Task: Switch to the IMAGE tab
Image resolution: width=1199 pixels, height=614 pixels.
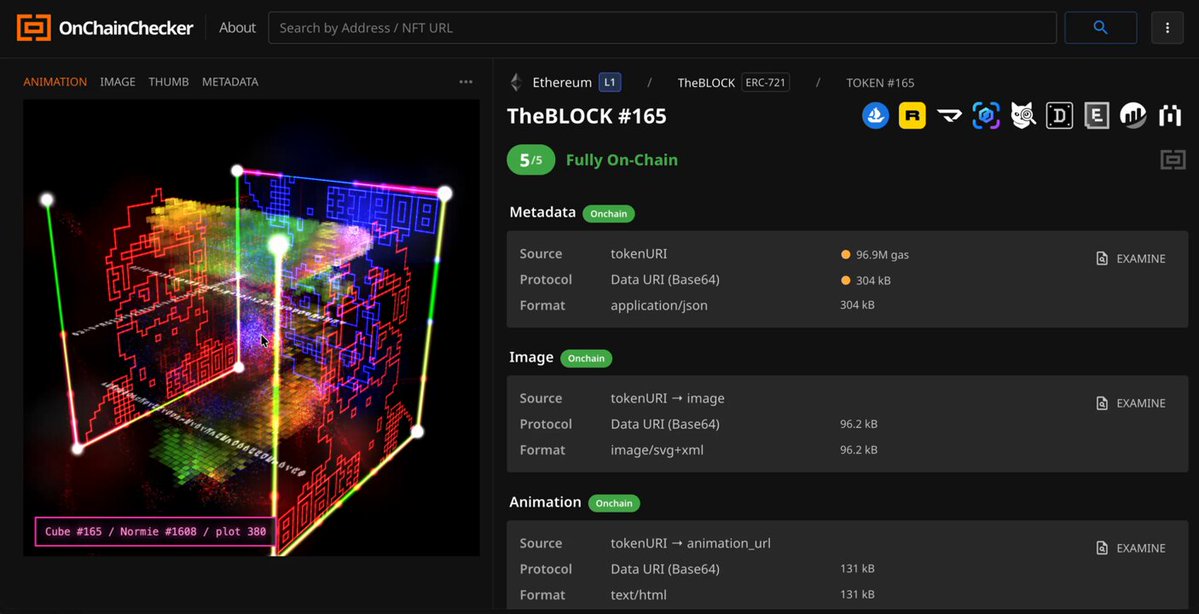Action: pos(118,82)
